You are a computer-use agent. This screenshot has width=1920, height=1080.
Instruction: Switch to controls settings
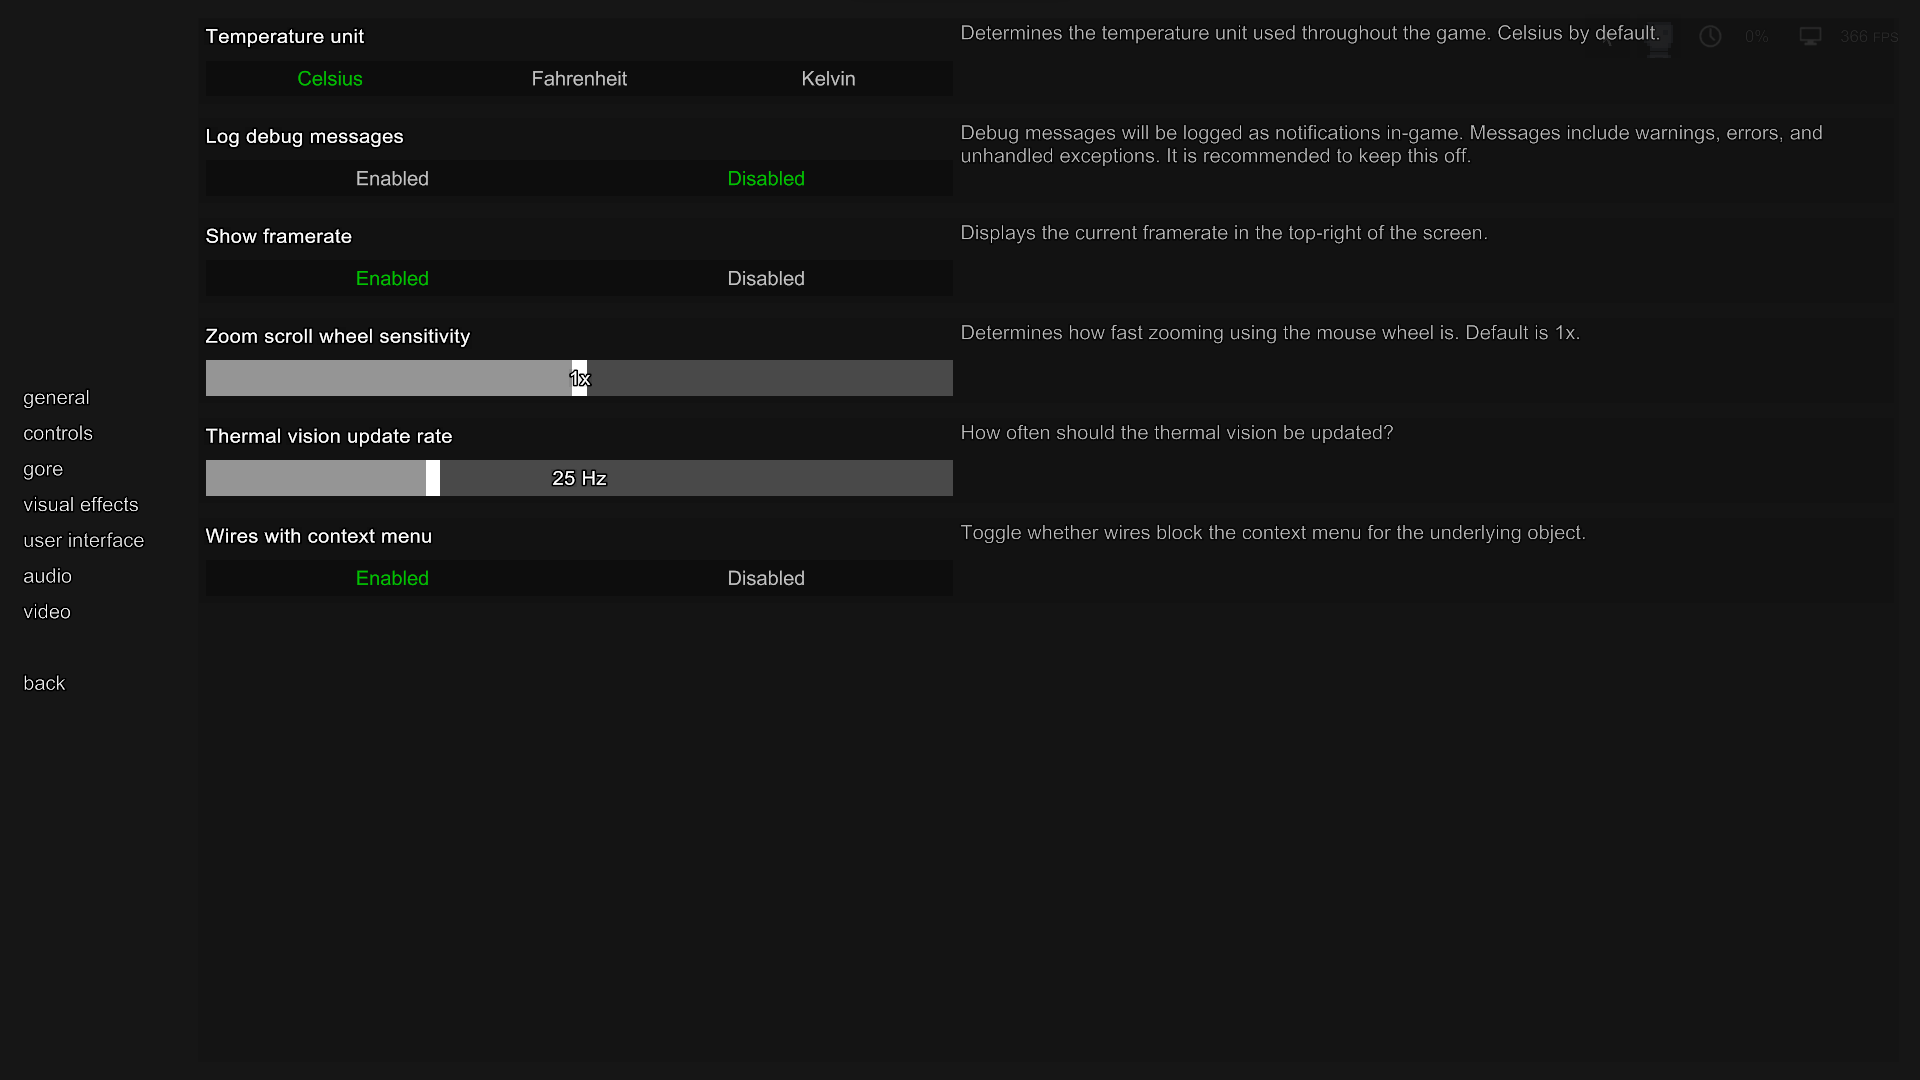pyautogui.click(x=58, y=434)
